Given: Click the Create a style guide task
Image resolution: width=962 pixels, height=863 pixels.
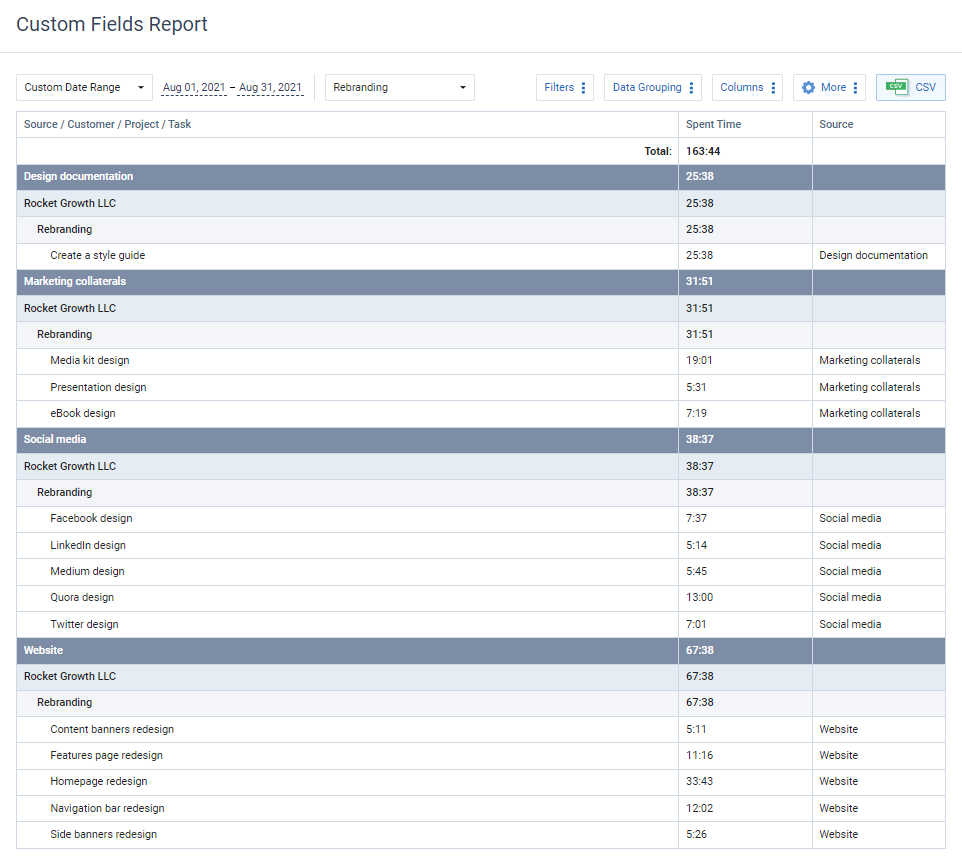Looking at the screenshot, I should tap(98, 256).
